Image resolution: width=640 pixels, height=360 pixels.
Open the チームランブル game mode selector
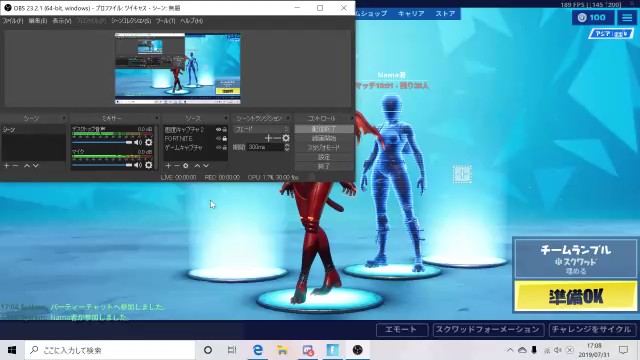coord(576,259)
